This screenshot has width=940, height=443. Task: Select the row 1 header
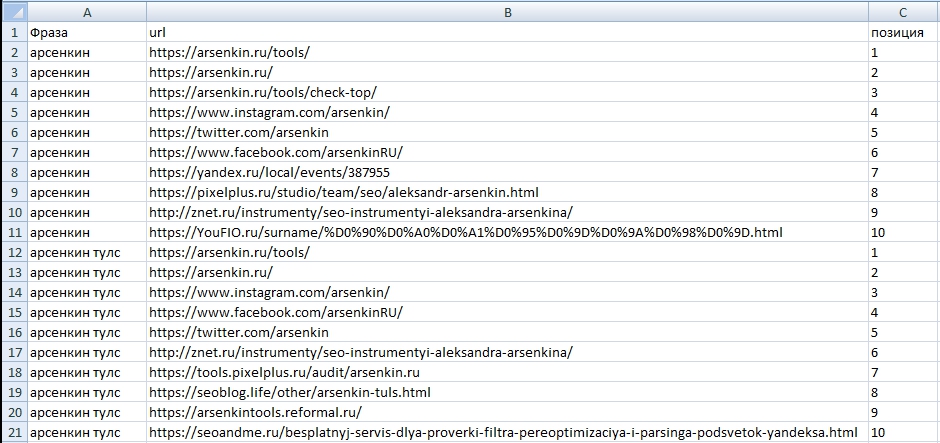click(x=12, y=32)
